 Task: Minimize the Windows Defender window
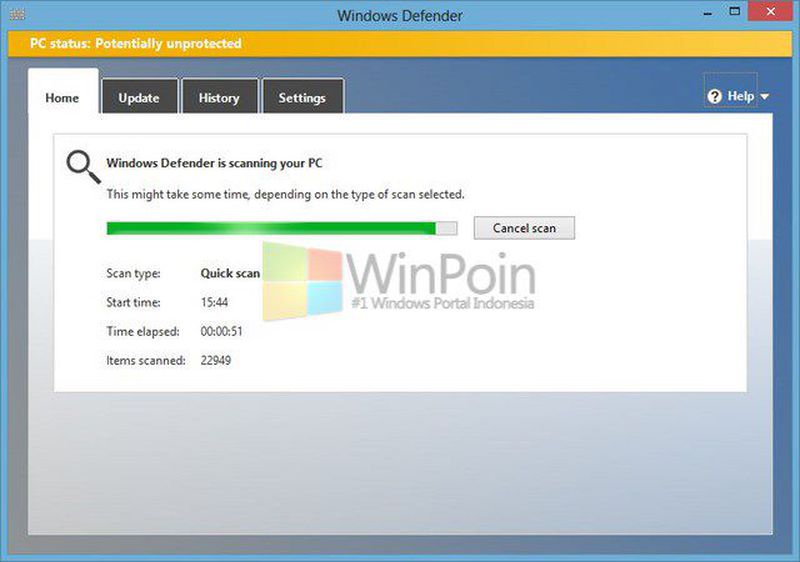click(x=707, y=12)
